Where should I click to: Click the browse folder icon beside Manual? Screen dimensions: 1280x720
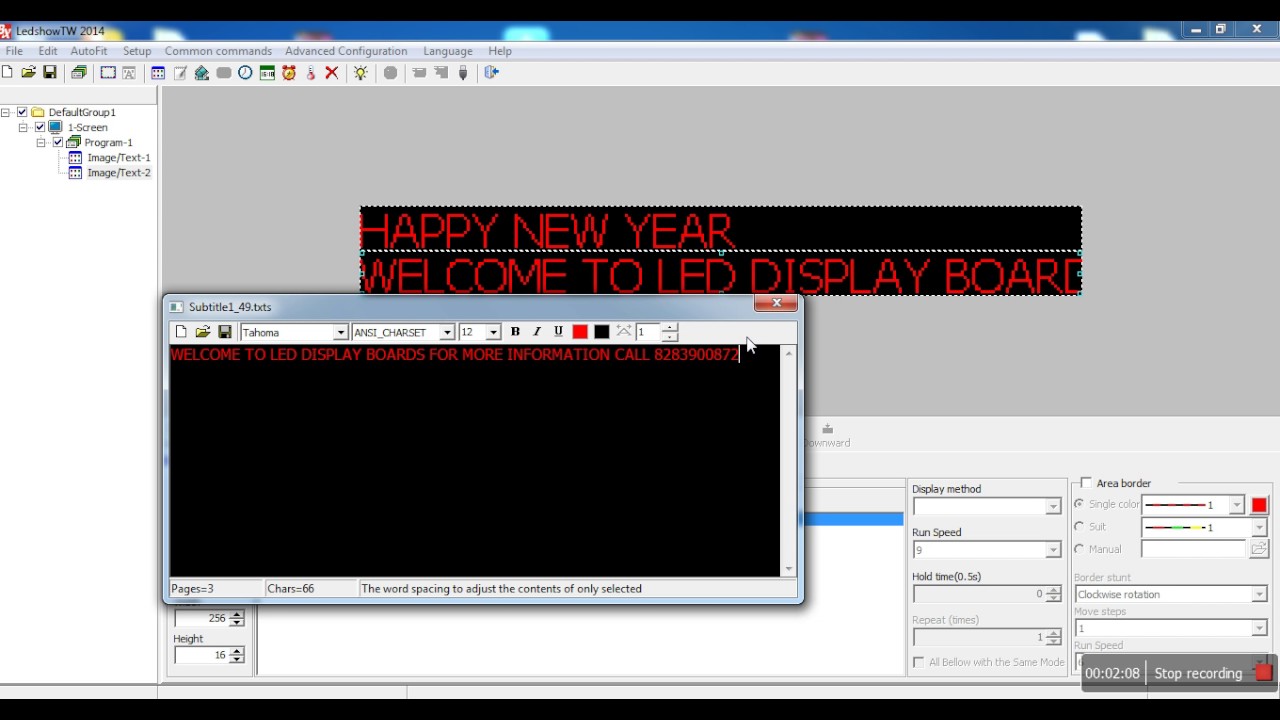tap(1259, 549)
